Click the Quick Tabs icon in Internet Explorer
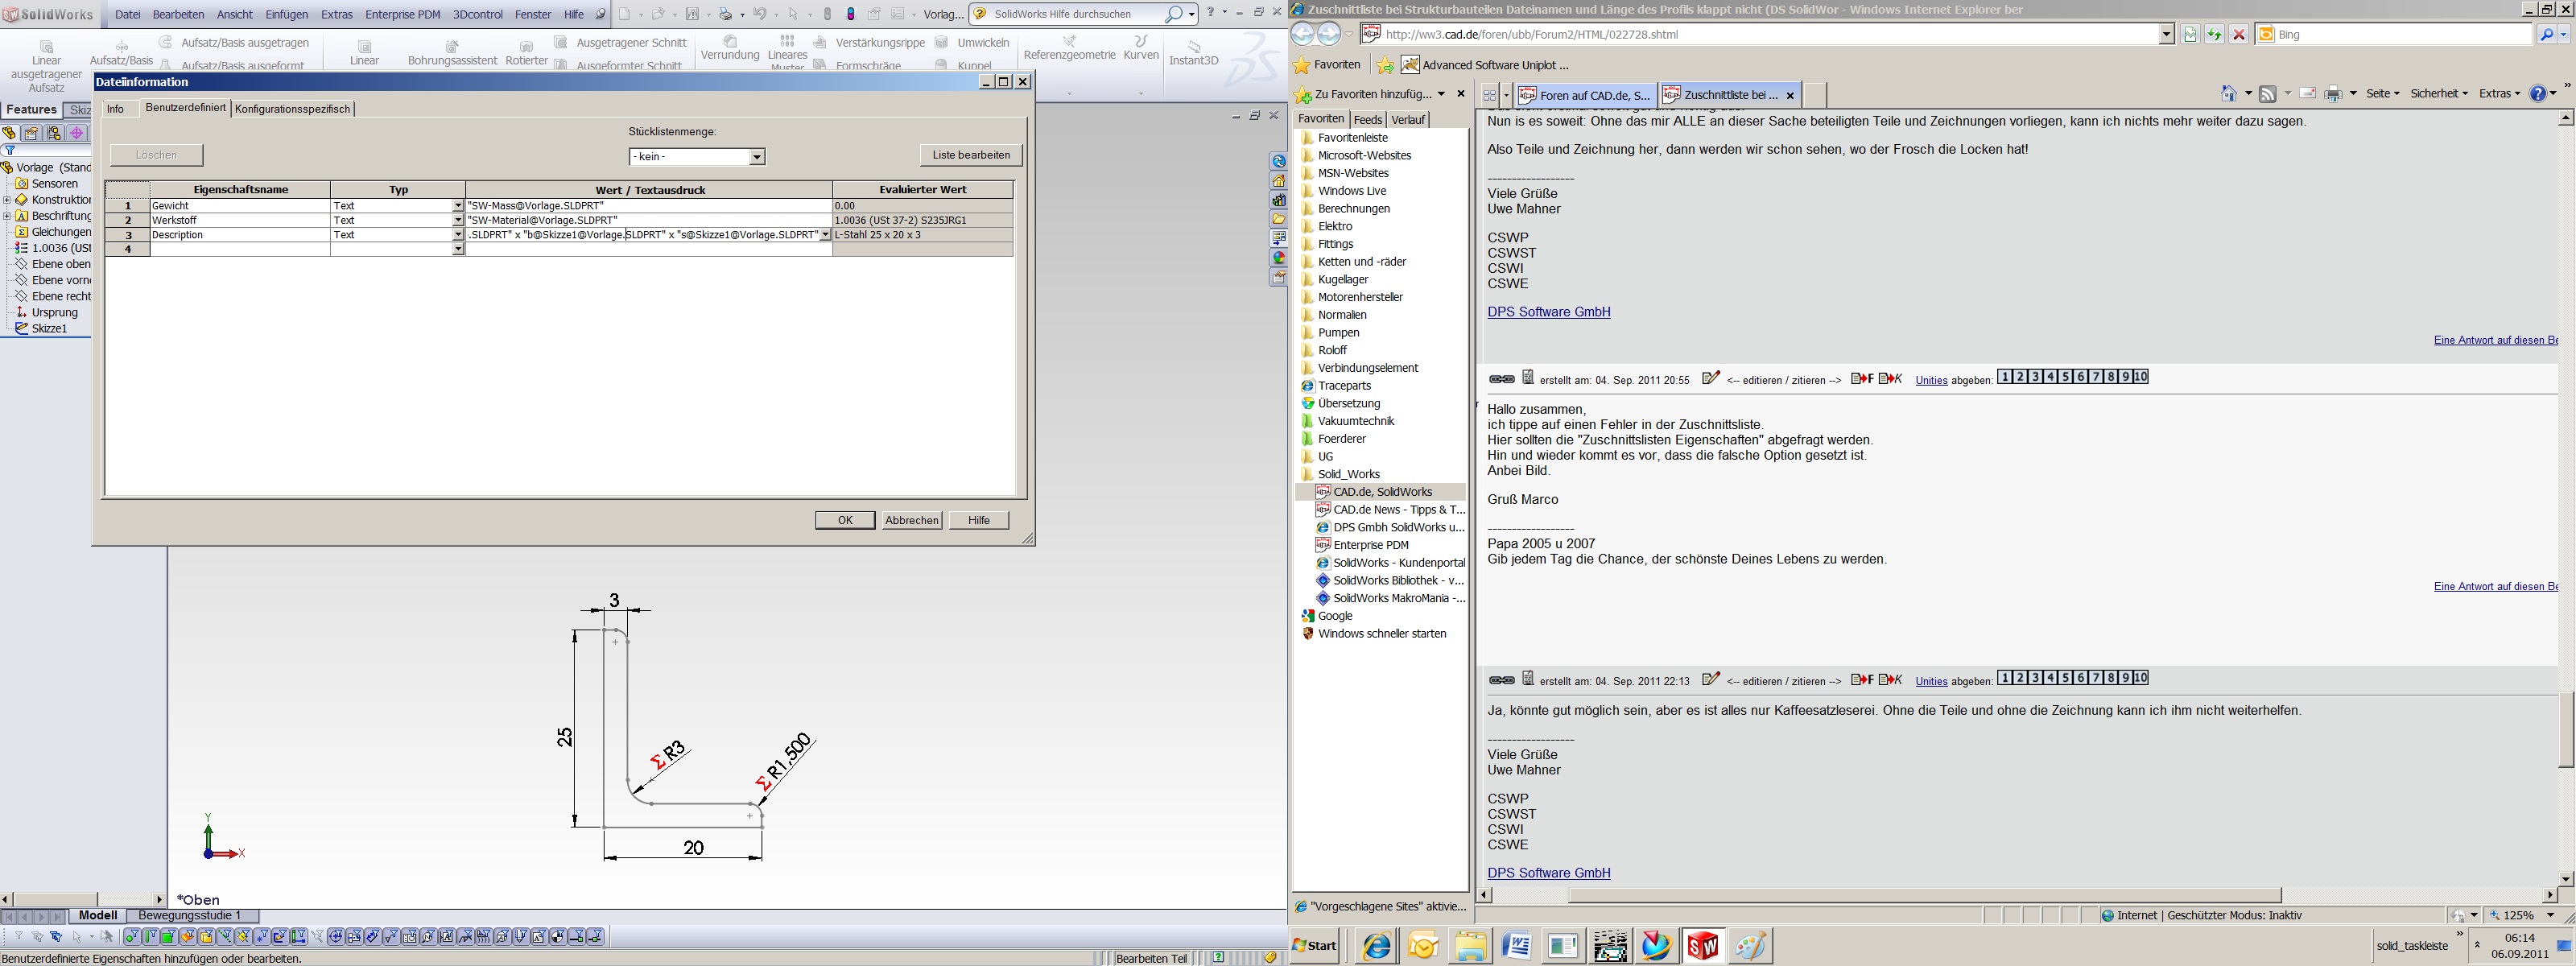This screenshot has width=2576, height=966. 1489,95
